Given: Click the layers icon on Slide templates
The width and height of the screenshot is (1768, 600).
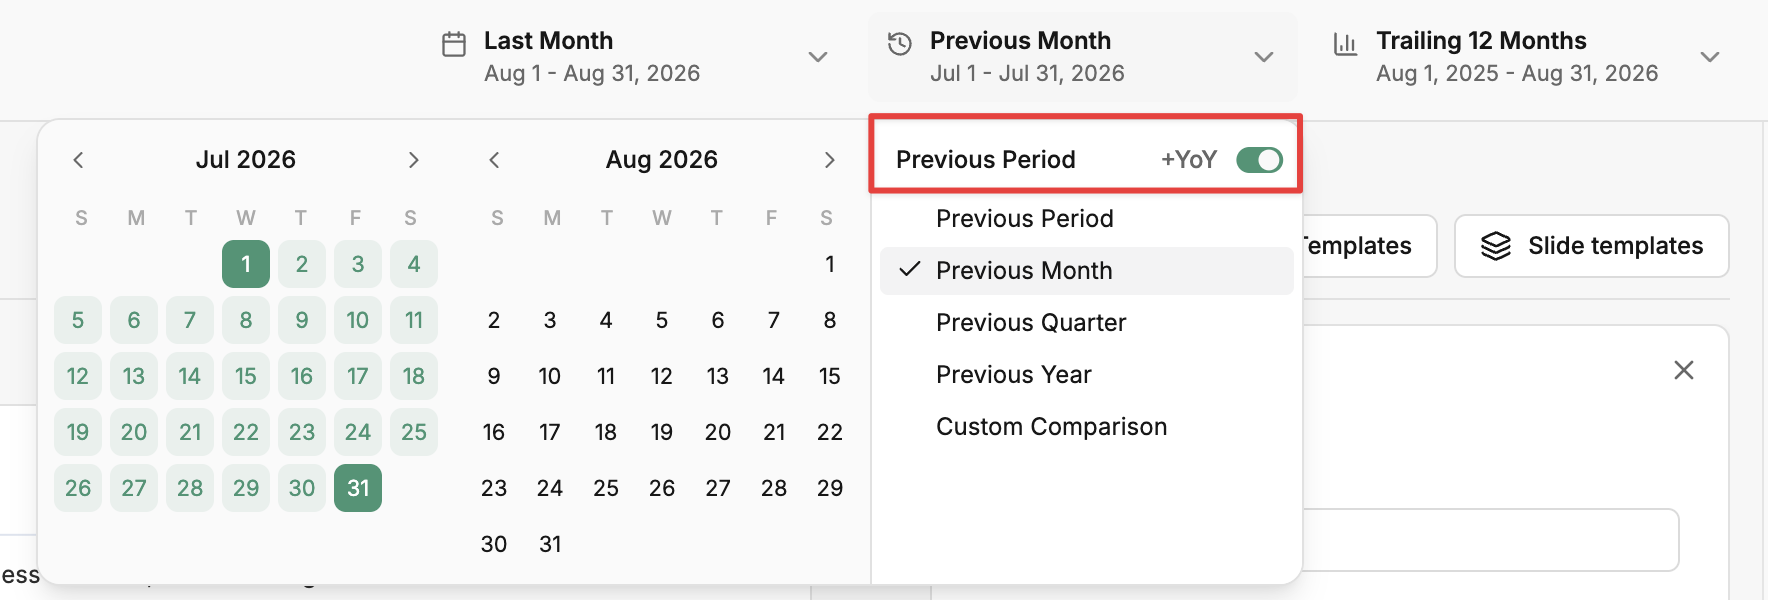Looking at the screenshot, I should [x=1496, y=246].
